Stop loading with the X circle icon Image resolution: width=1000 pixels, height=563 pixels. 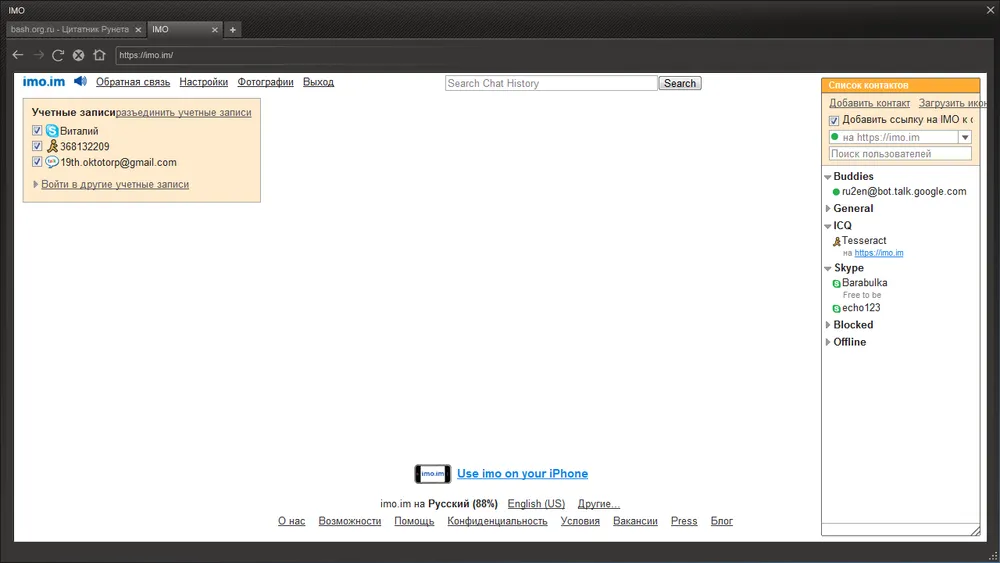click(x=78, y=55)
